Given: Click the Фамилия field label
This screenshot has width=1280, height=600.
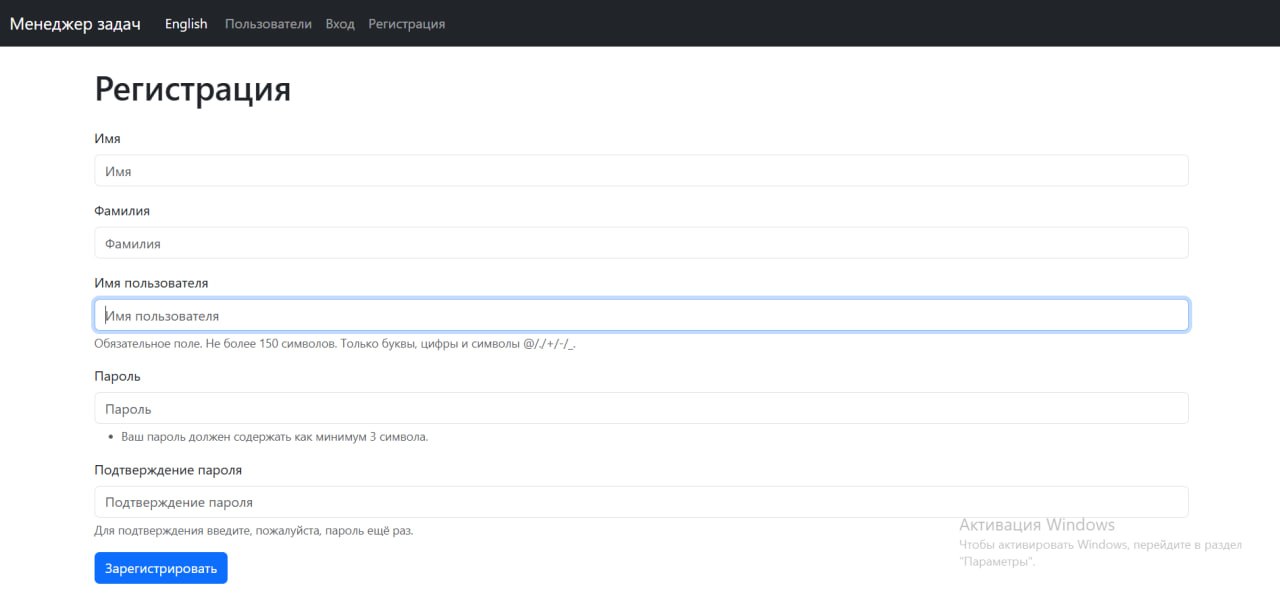Looking at the screenshot, I should pos(122,211).
